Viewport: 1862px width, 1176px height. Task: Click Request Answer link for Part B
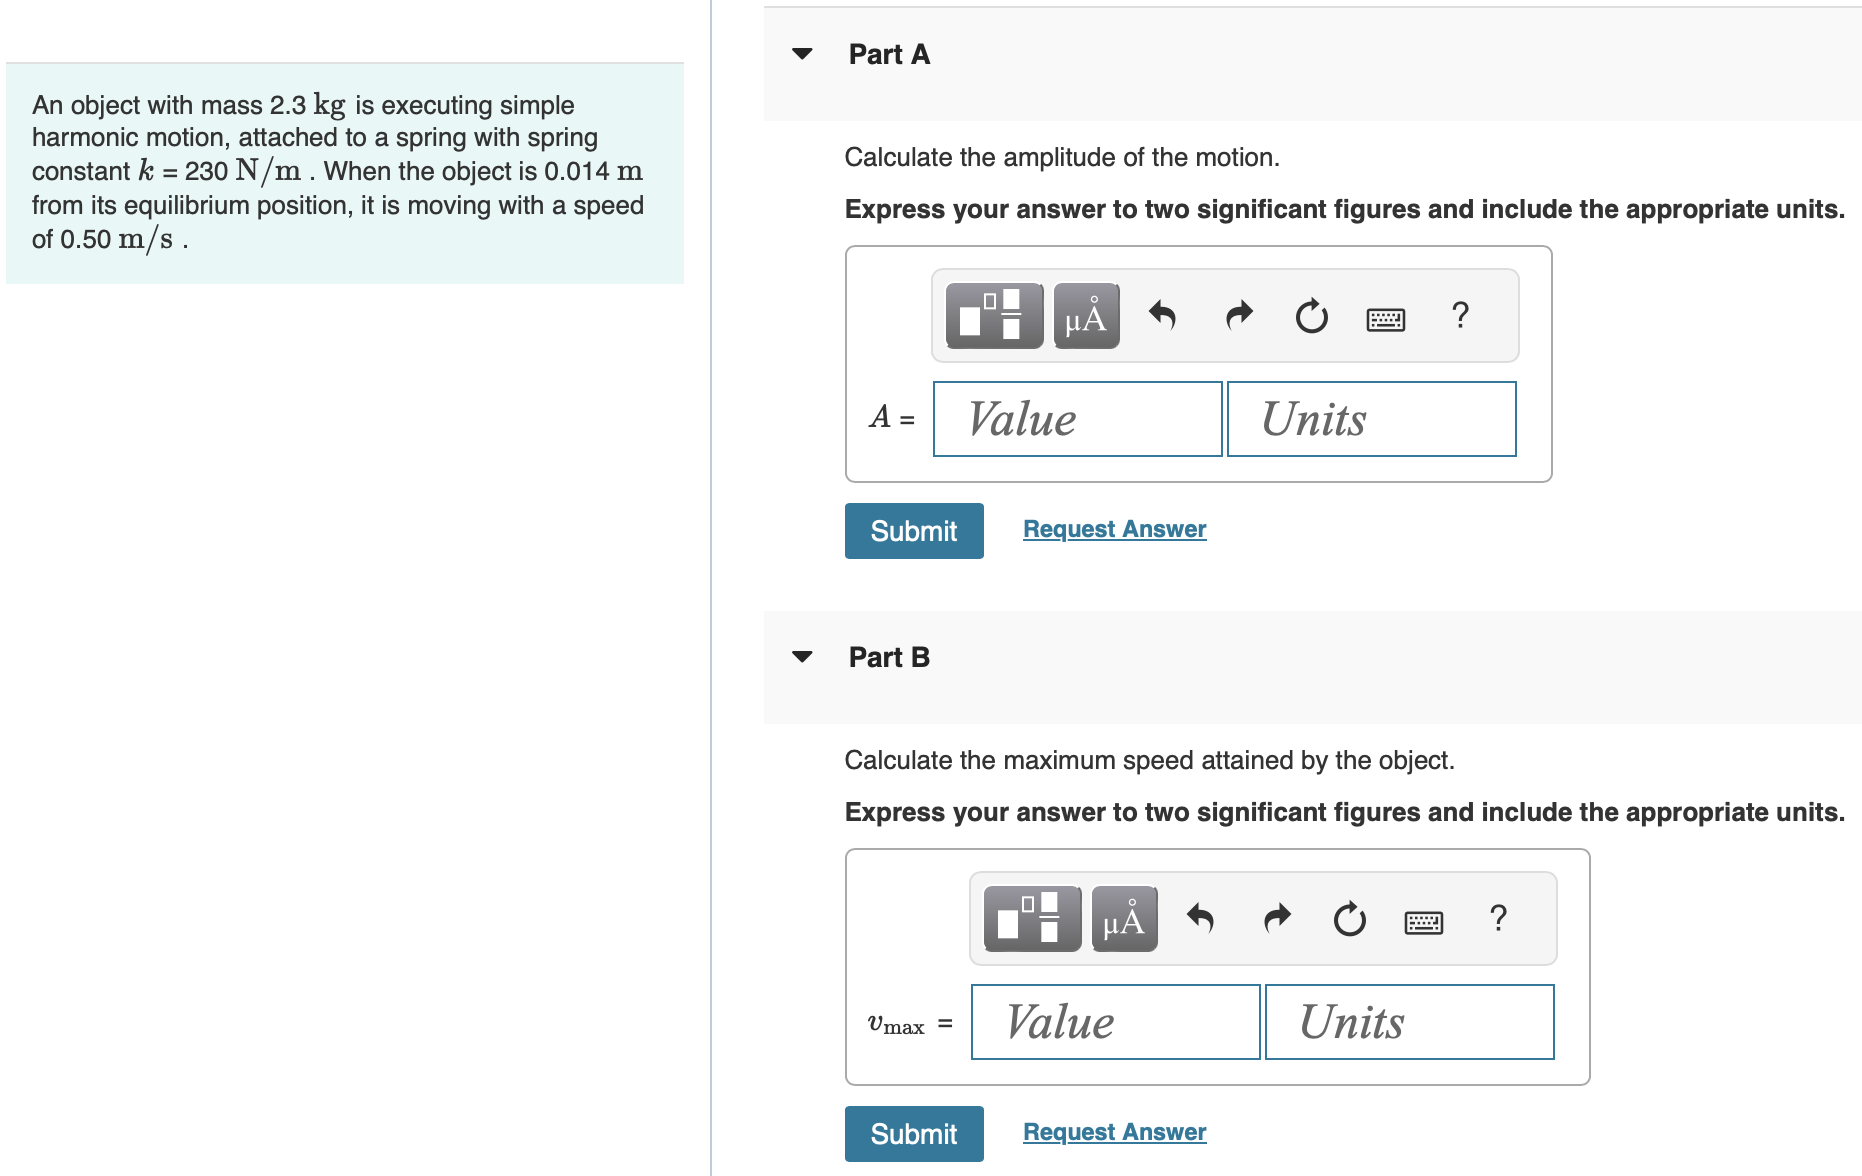1115,1132
